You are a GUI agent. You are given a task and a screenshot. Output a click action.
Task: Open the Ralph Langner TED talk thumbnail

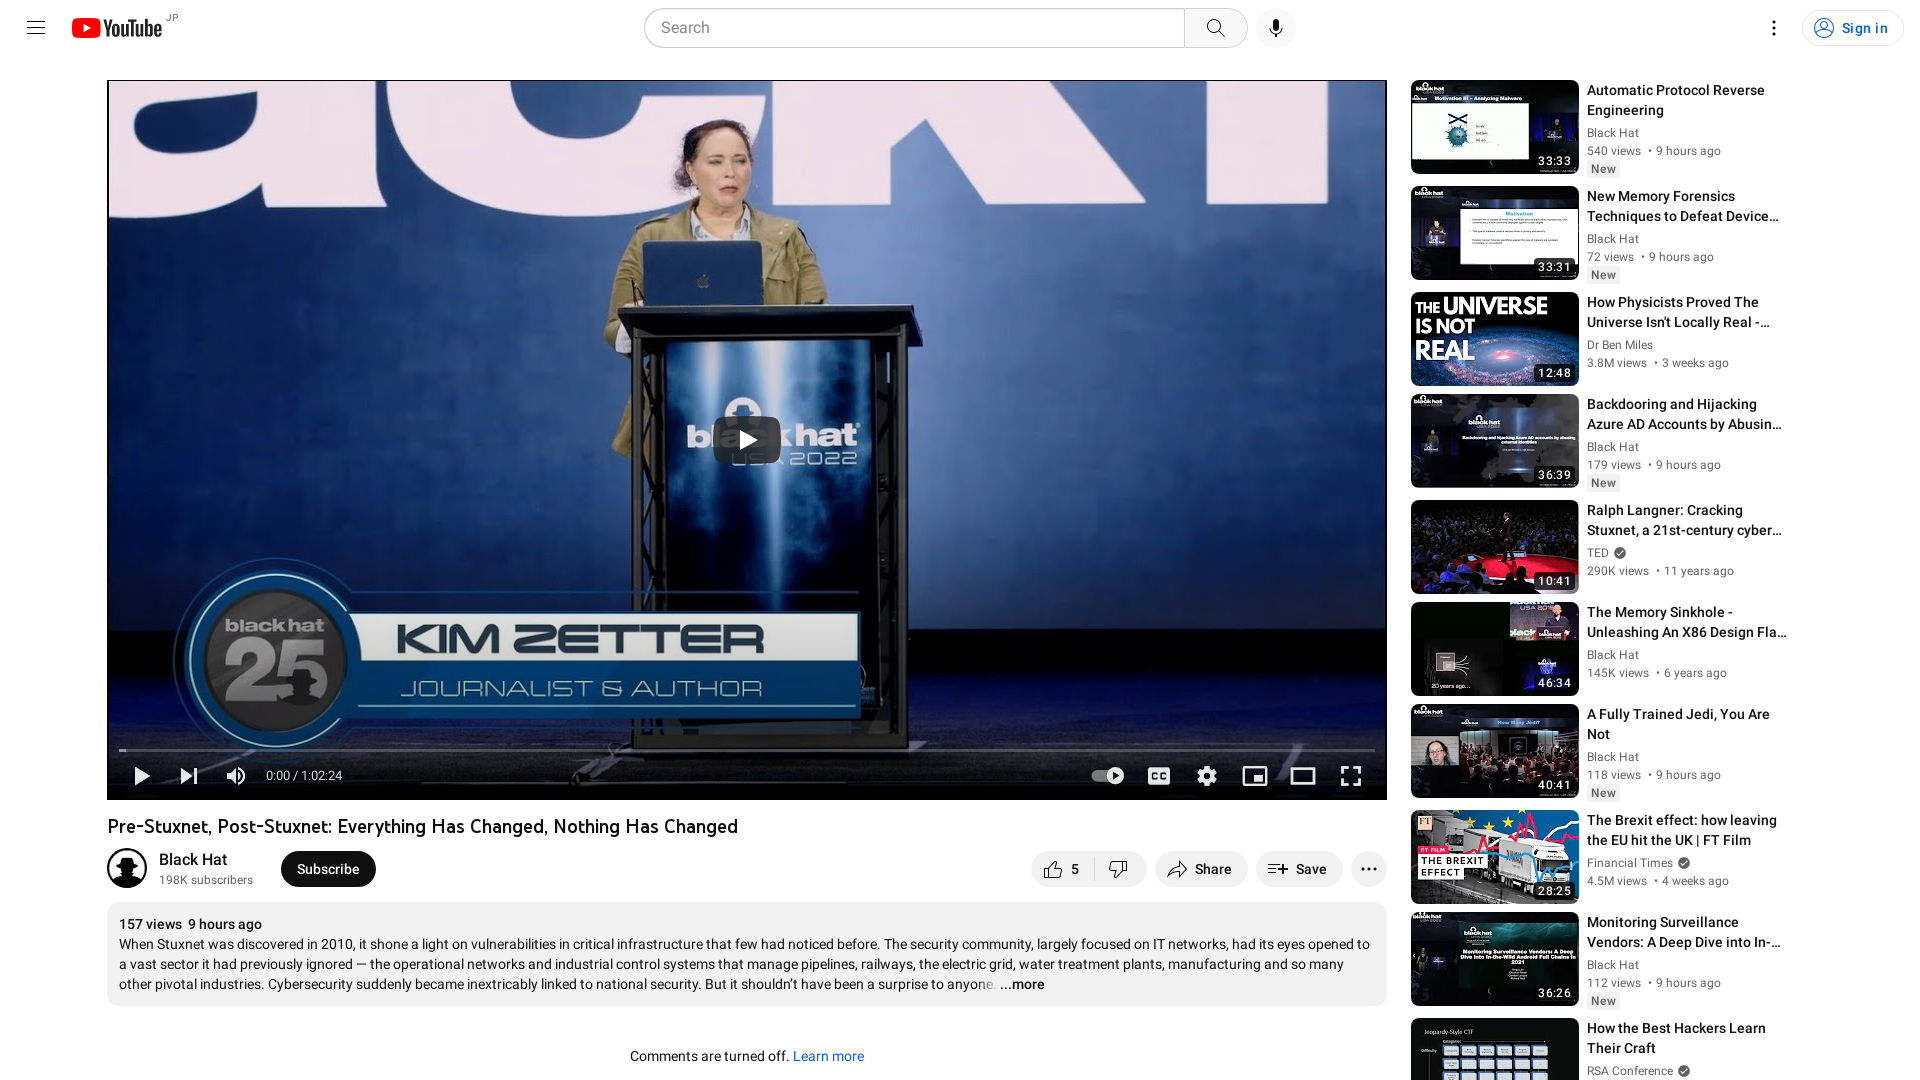(1493, 547)
